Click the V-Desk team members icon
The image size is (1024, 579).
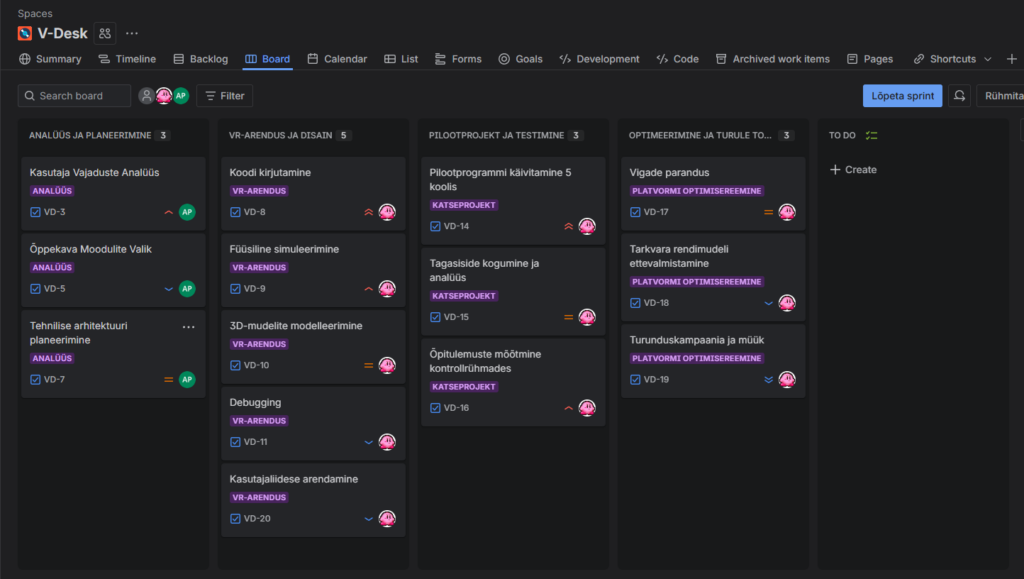[x=105, y=33]
